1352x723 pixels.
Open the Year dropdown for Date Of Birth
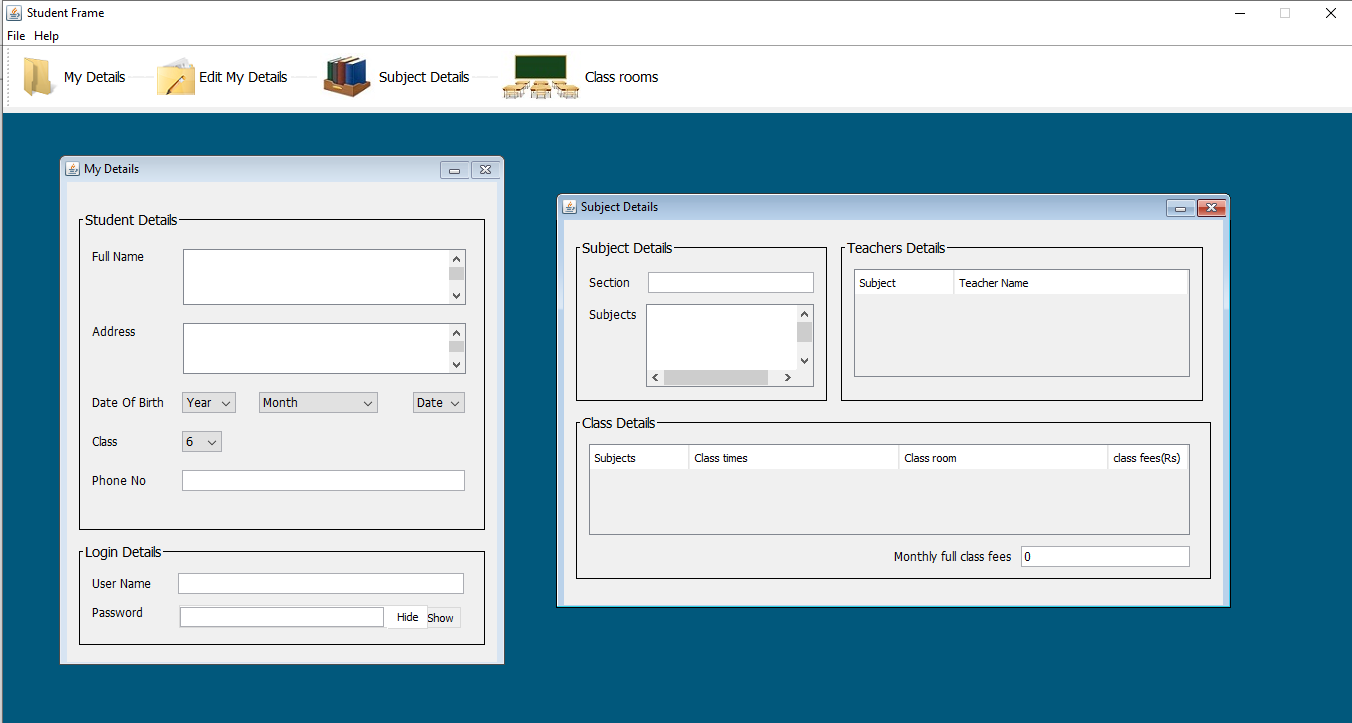[x=208, y=402]
